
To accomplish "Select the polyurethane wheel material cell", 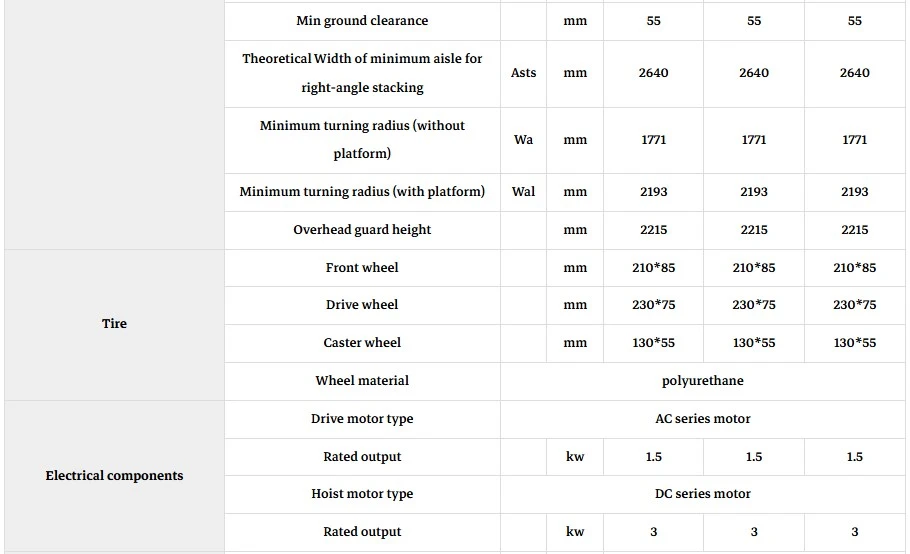I will coord(703,381).
